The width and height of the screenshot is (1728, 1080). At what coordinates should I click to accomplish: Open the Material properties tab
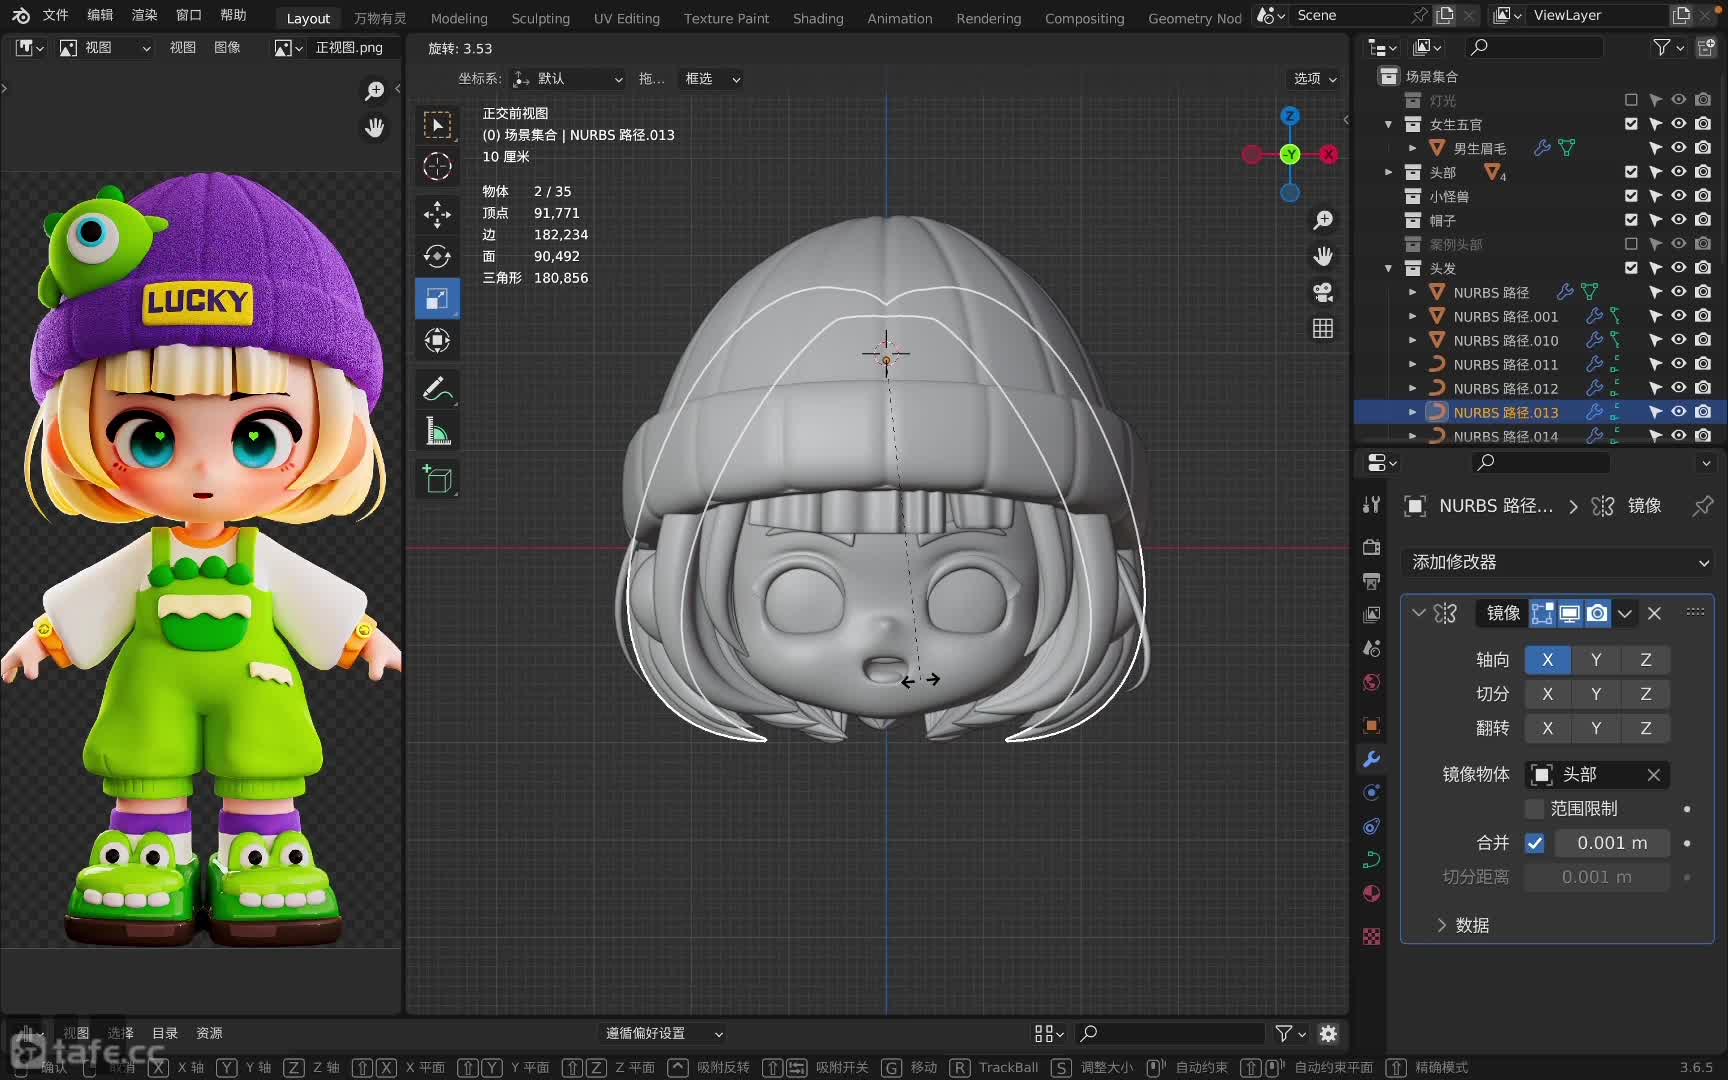pos(1372,893)
